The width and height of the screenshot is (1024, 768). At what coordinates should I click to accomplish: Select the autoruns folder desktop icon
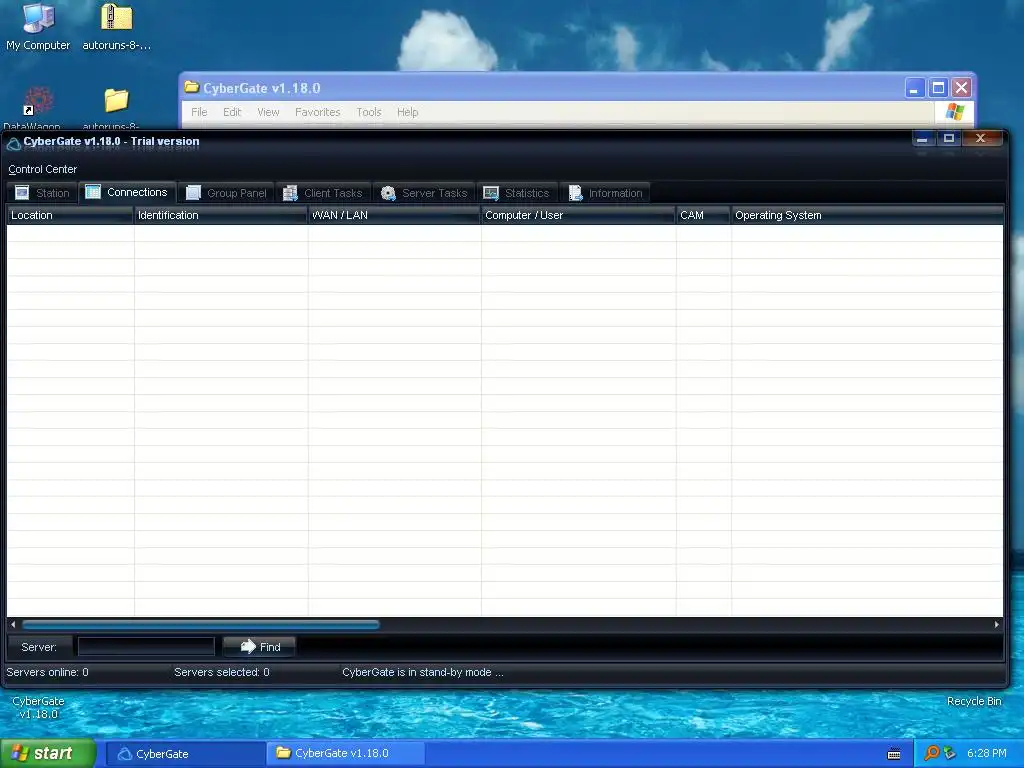(116, 108)
